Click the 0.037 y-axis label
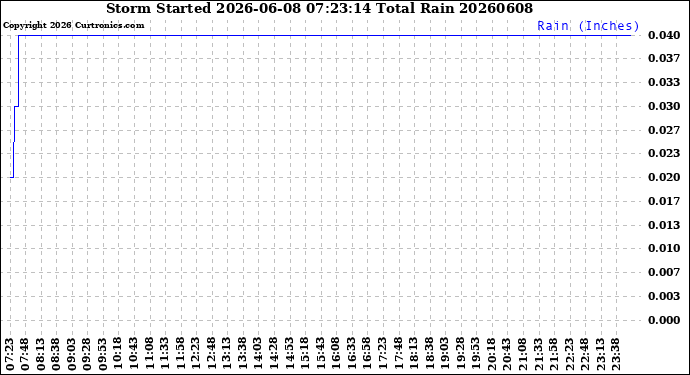Screen dimensions: 690x375 pyautogui.click(x=664, y=59)
